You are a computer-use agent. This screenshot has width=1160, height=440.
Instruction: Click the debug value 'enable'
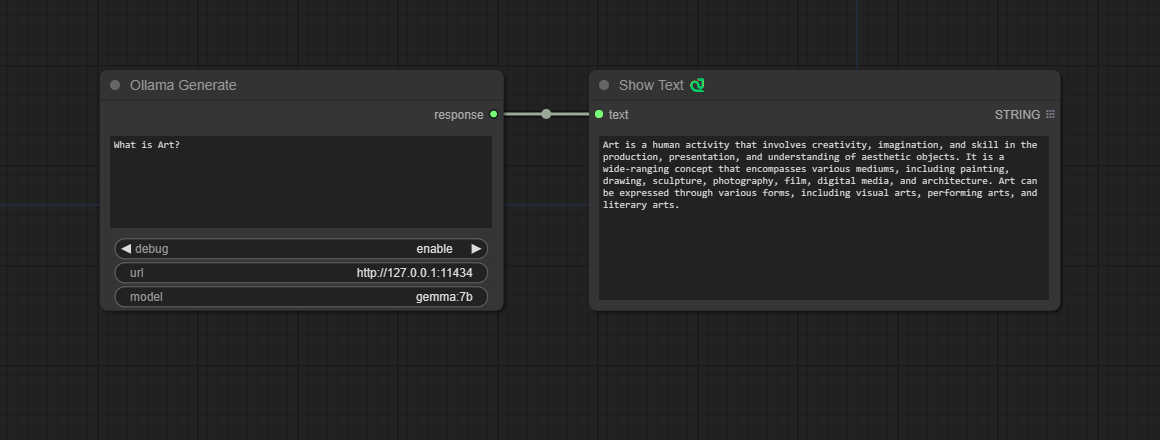click(x=434, y=249)
